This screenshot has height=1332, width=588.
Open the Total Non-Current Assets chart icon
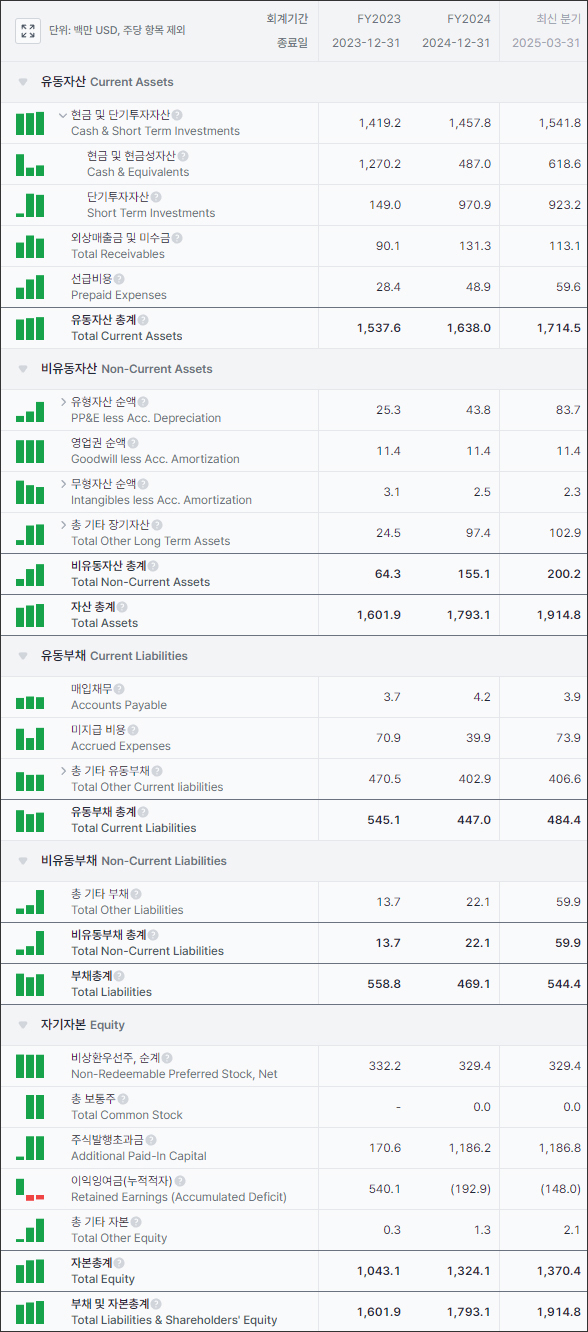pos(30,574)
